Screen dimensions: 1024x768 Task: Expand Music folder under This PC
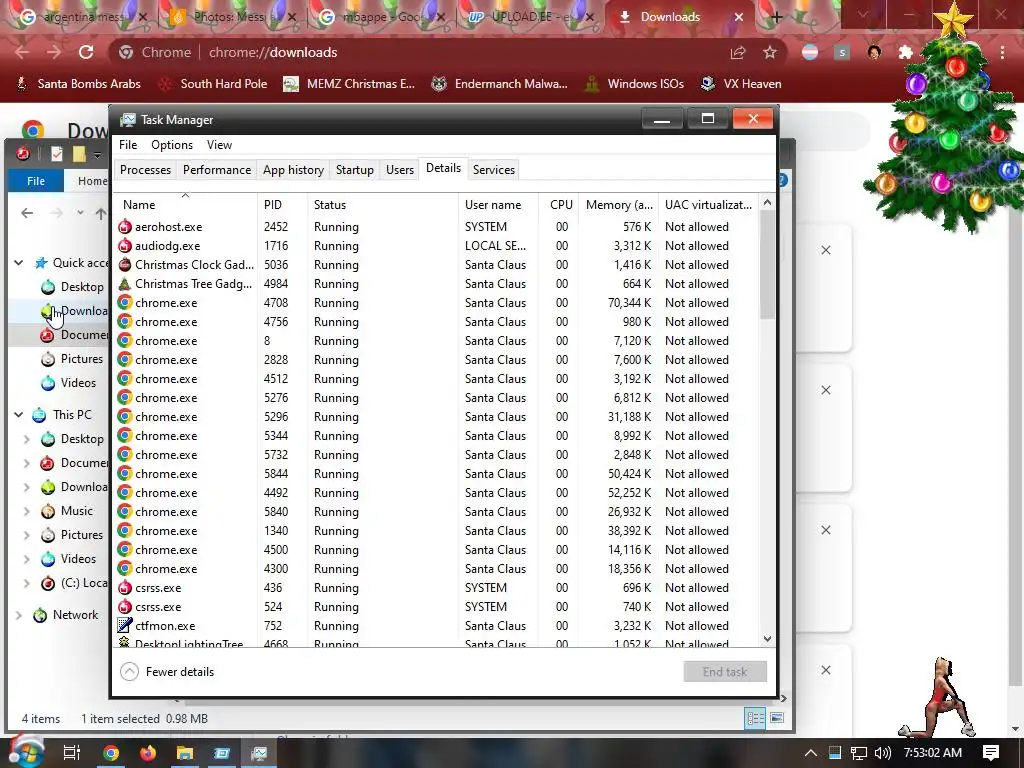tap(27, 511)
